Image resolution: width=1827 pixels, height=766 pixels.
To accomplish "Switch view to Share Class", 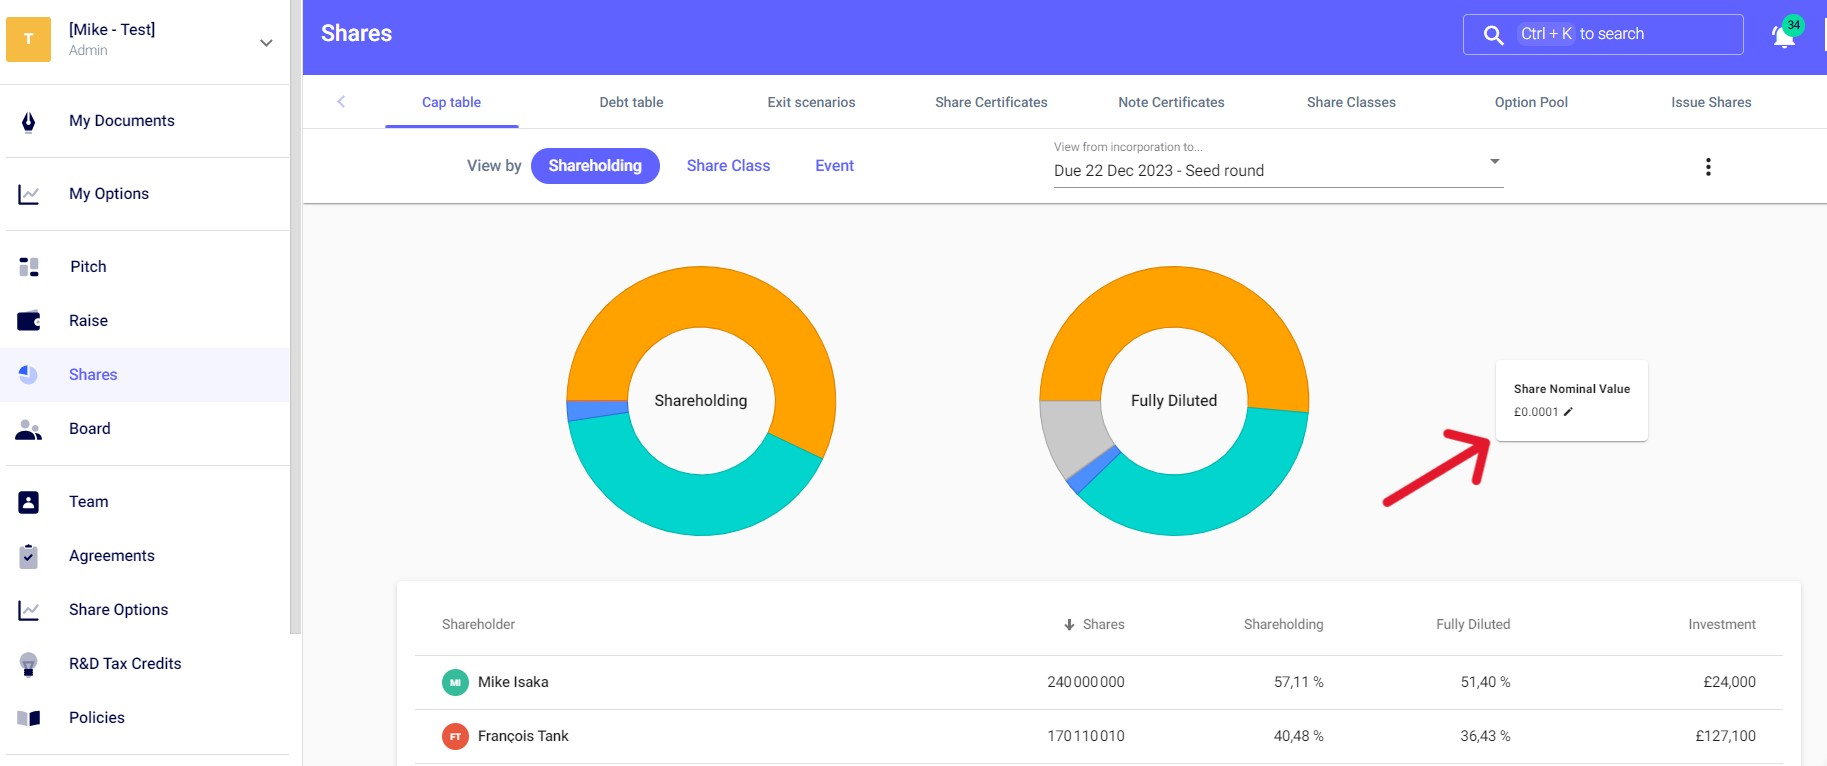I will [x=728, y=166].
